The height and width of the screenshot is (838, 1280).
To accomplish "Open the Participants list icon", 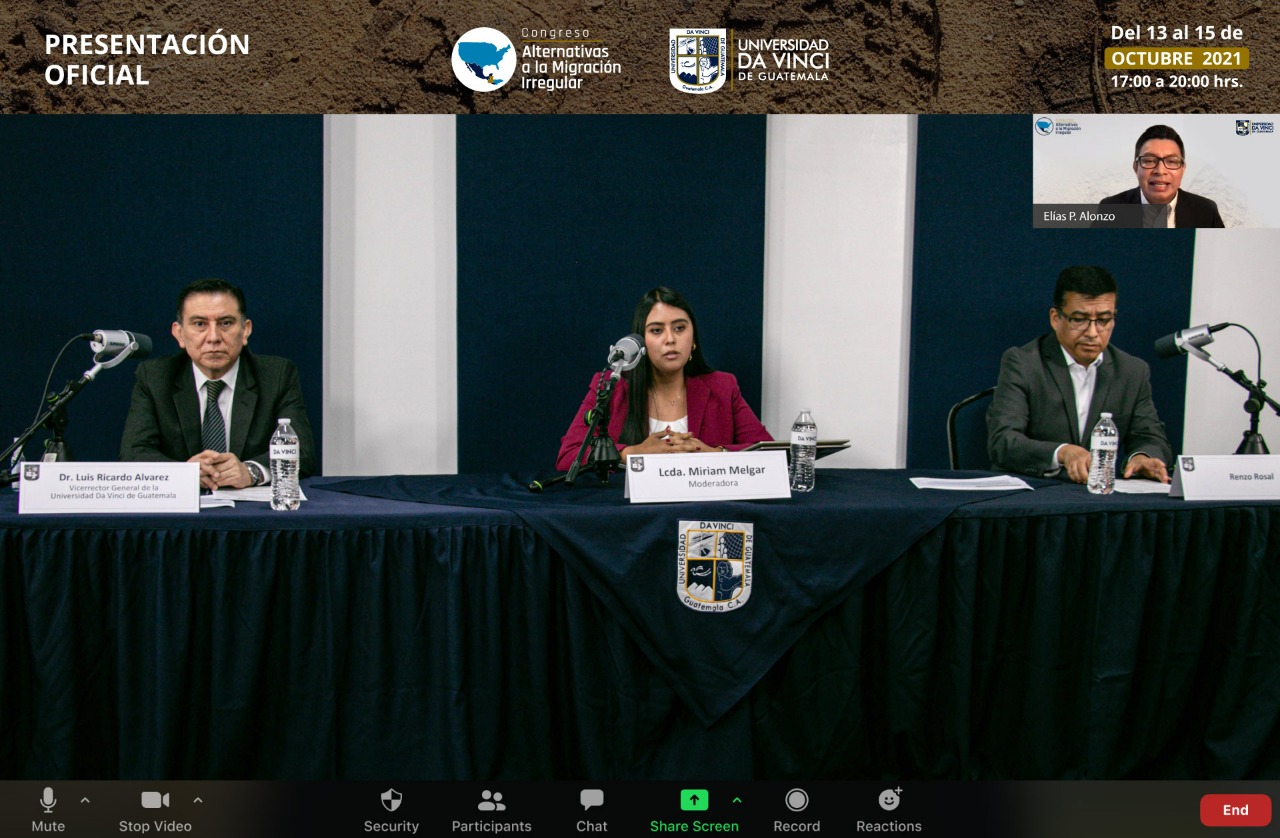I will coord(491,800).
